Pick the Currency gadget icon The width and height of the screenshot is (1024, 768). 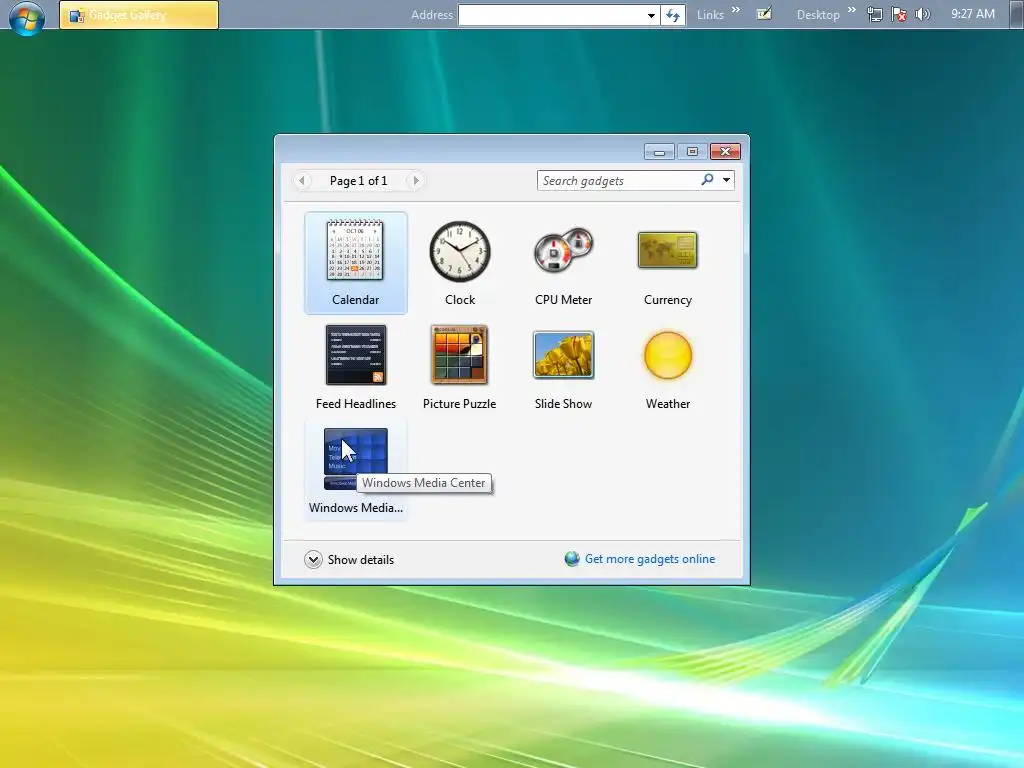pyautogui.click(x=667, y=249)
